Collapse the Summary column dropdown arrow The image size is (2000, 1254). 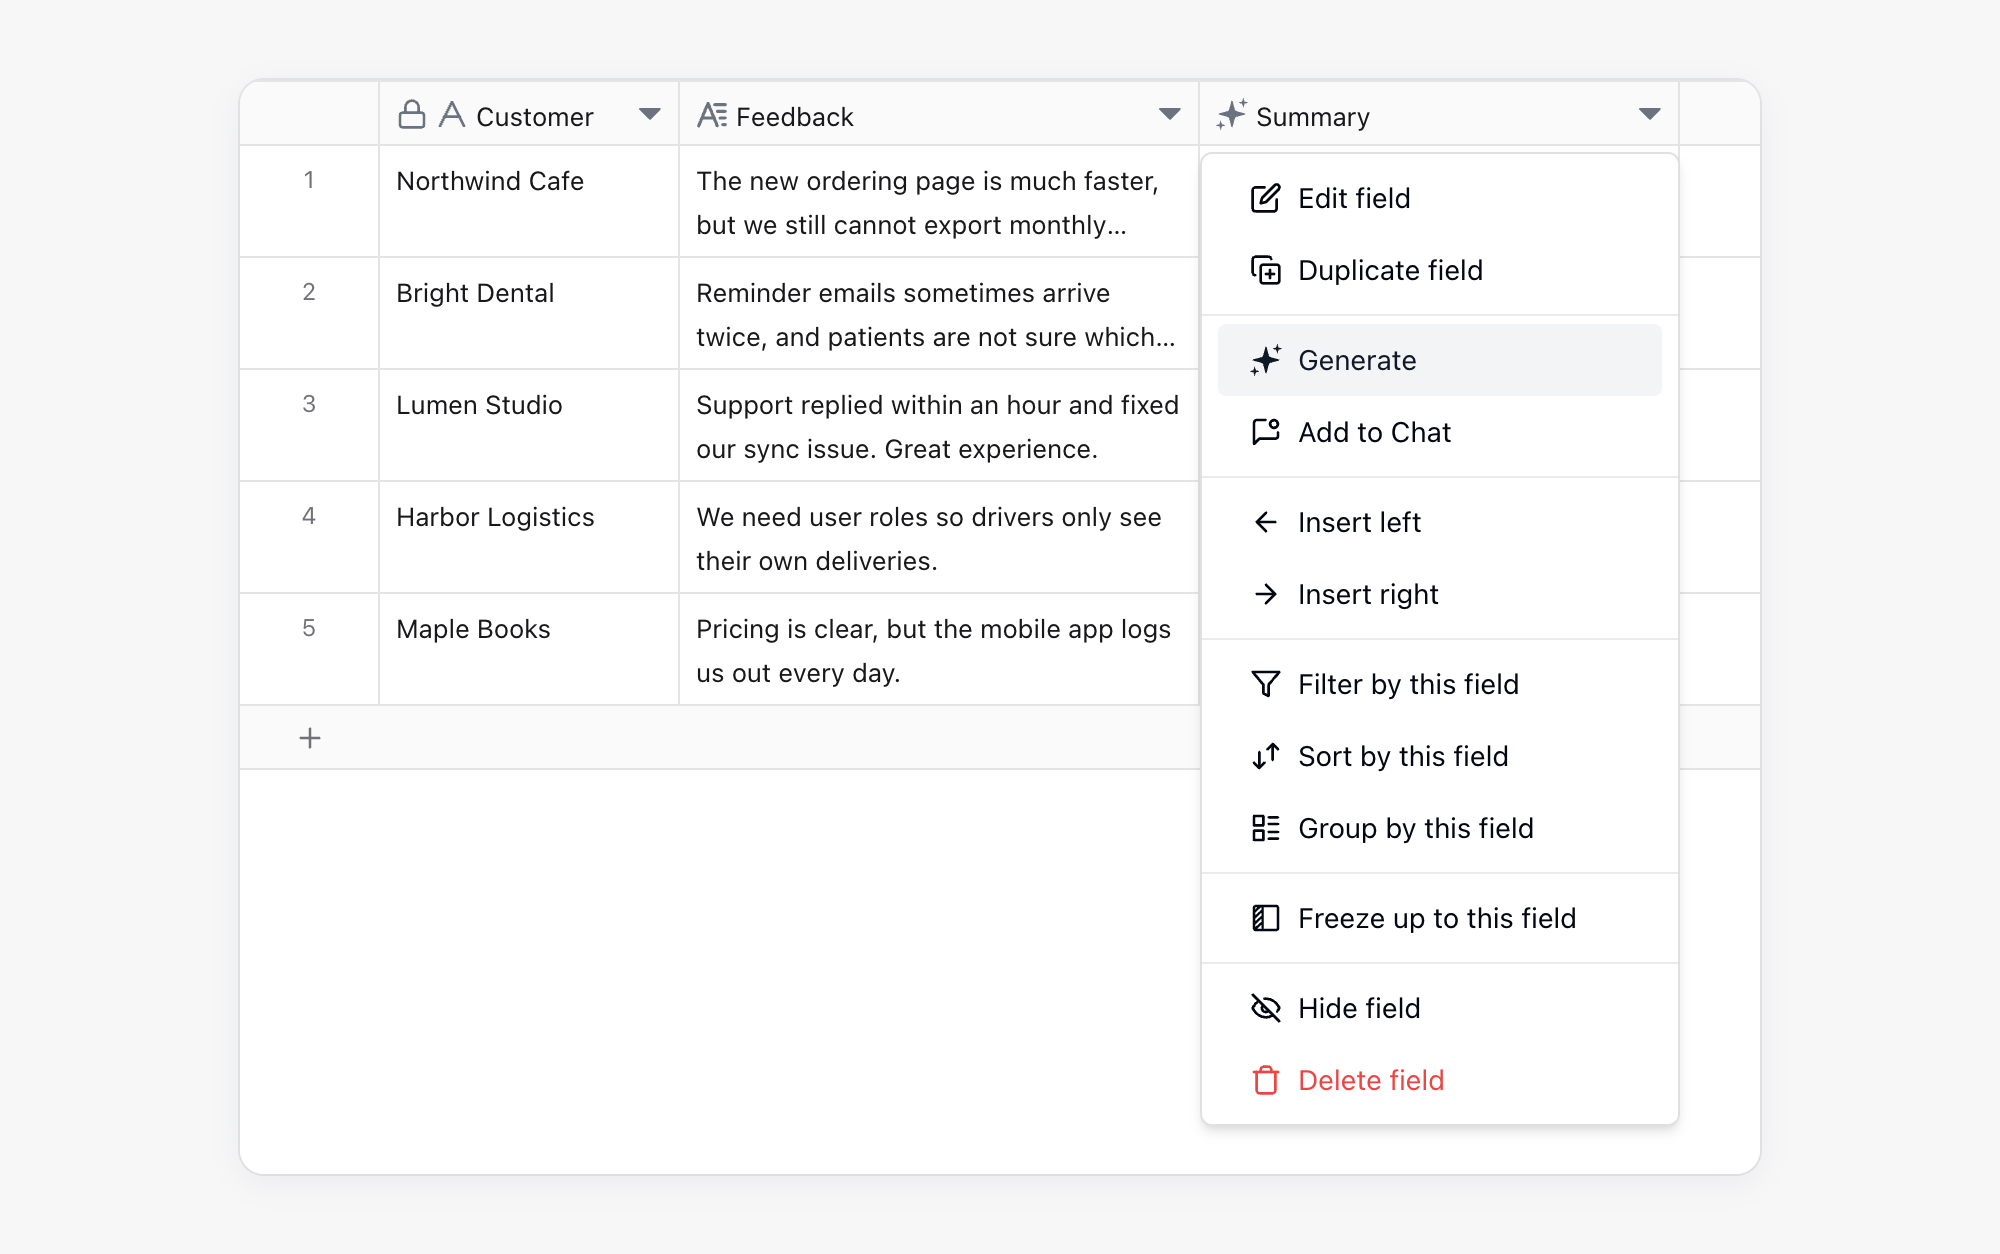[1650, 115]
